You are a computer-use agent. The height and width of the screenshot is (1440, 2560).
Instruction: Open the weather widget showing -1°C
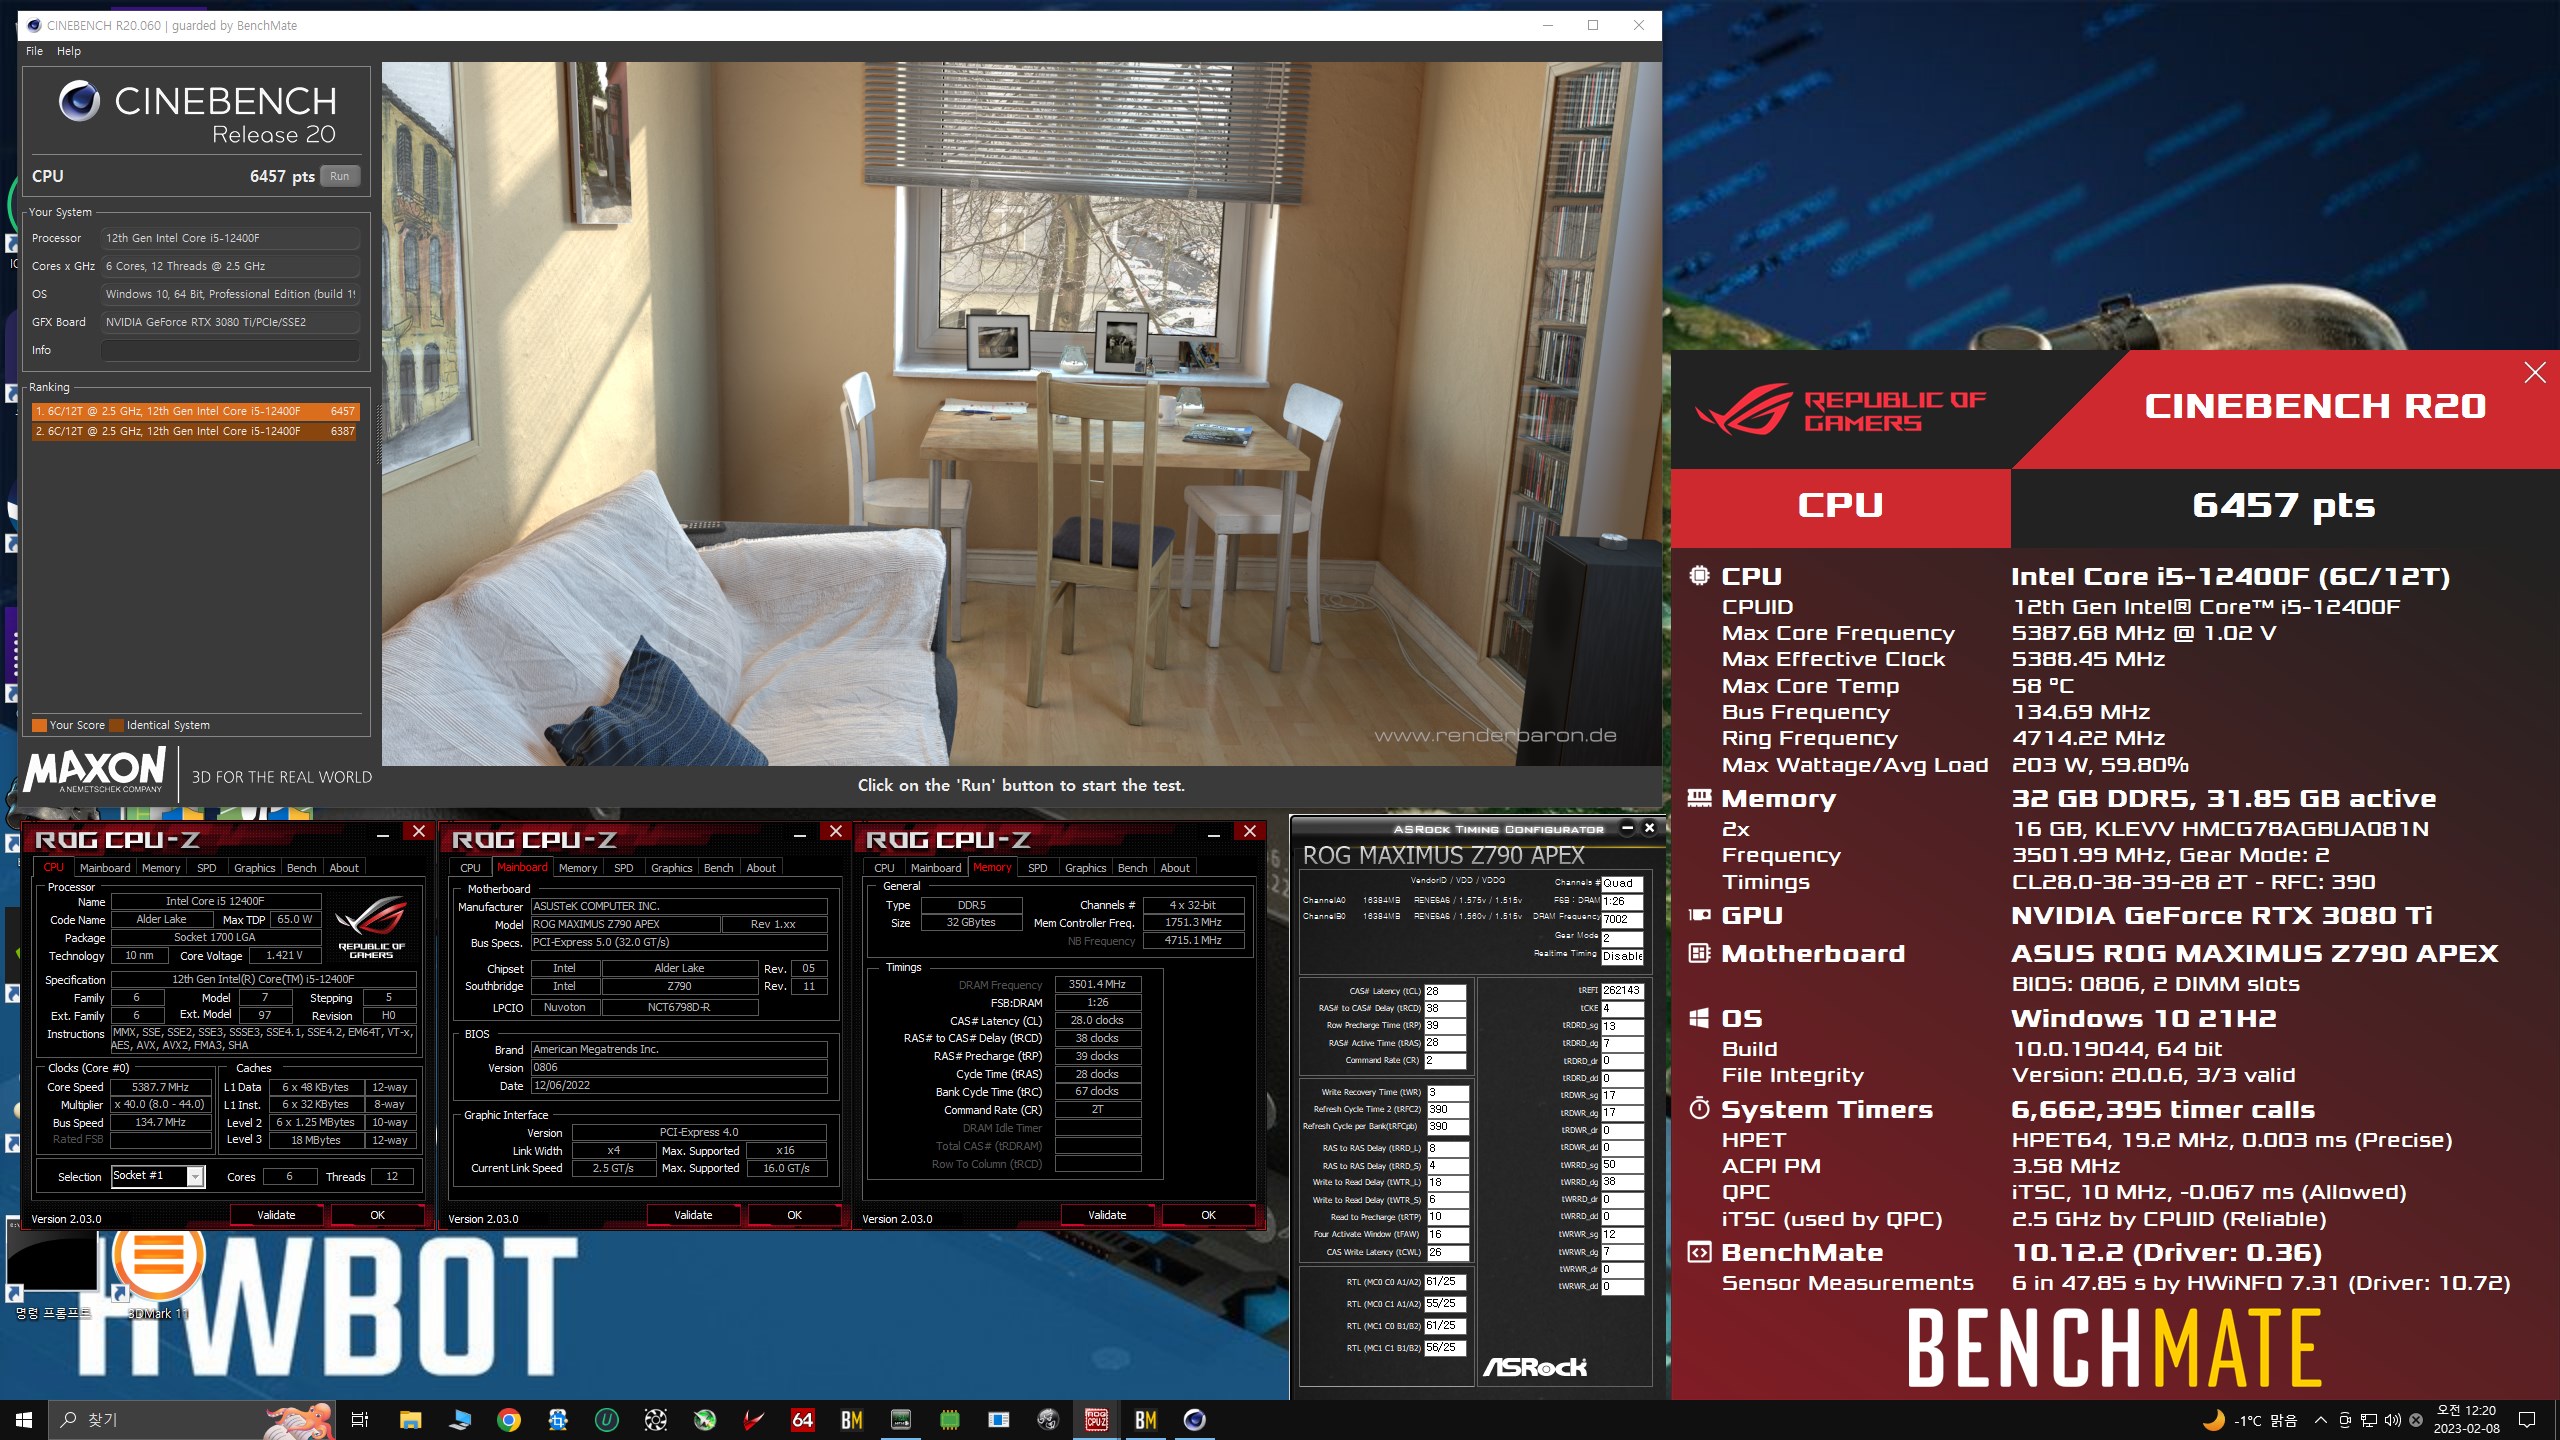click(2250, 1420)
